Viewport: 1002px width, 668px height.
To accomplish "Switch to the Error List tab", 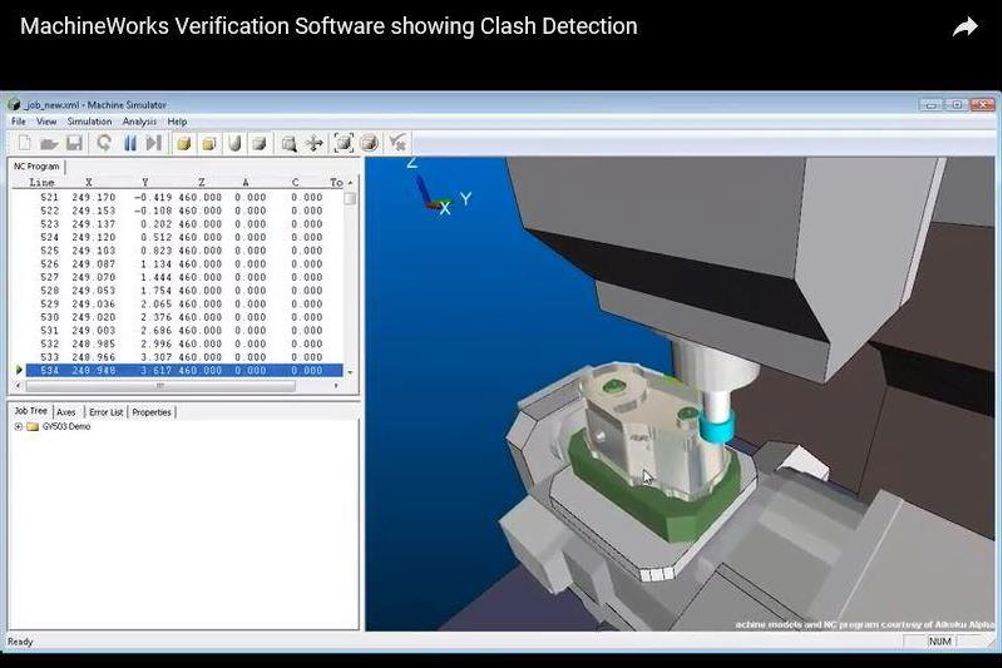I will (x=106, y=412).
